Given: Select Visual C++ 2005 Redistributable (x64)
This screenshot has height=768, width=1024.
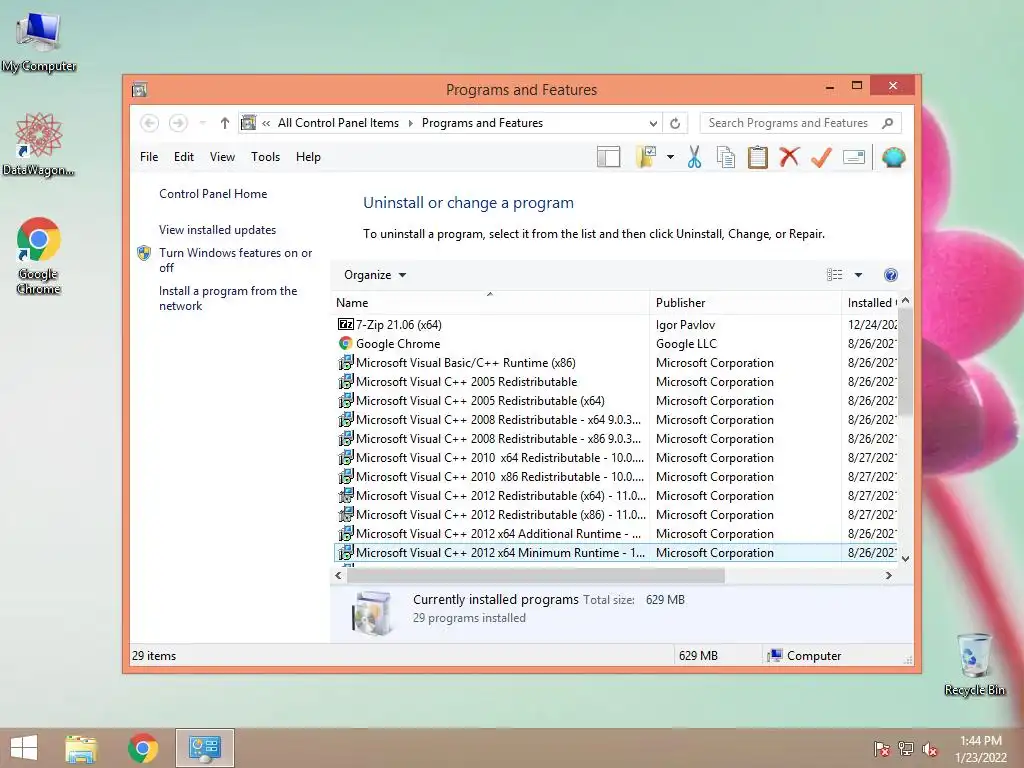Looking at the screenshot, I should pos(616,400).
